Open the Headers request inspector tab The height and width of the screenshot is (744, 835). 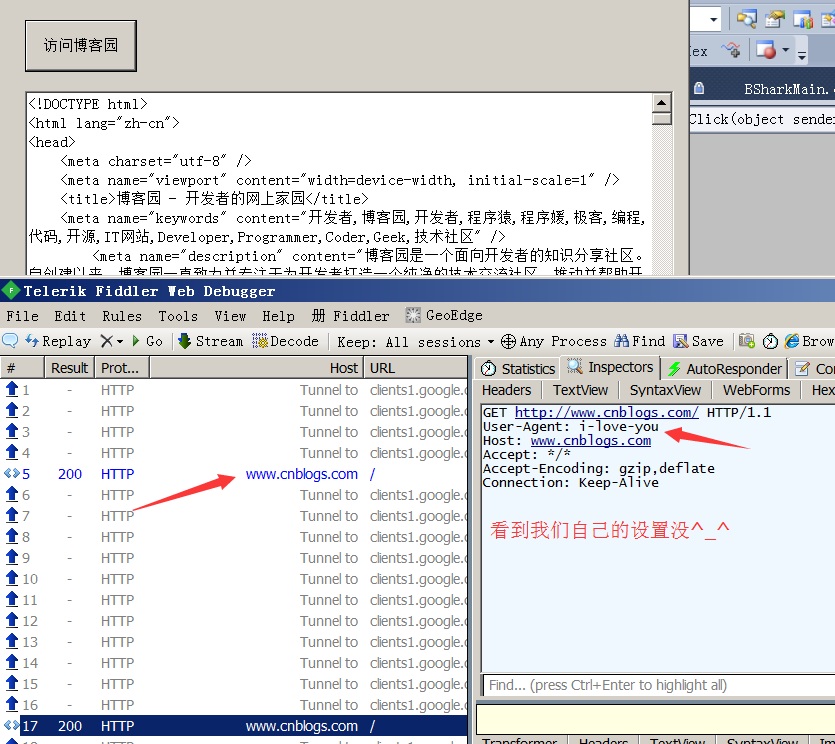click(506, 390)
